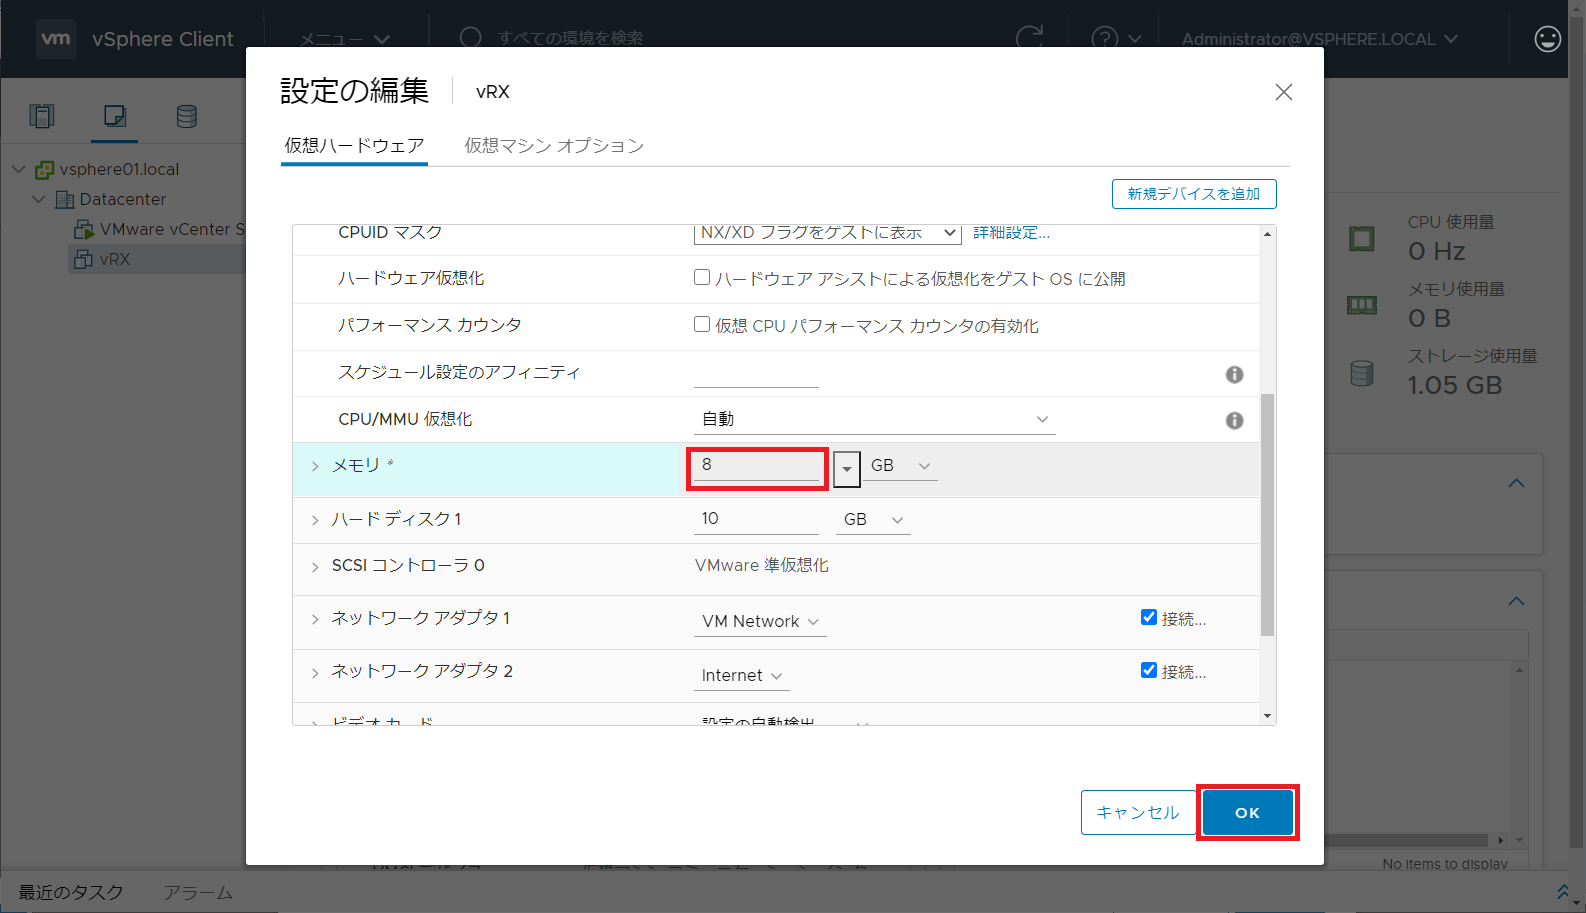Open the Internet network selection dropdown
This screenshot has width=1586, height=913.
741,675
